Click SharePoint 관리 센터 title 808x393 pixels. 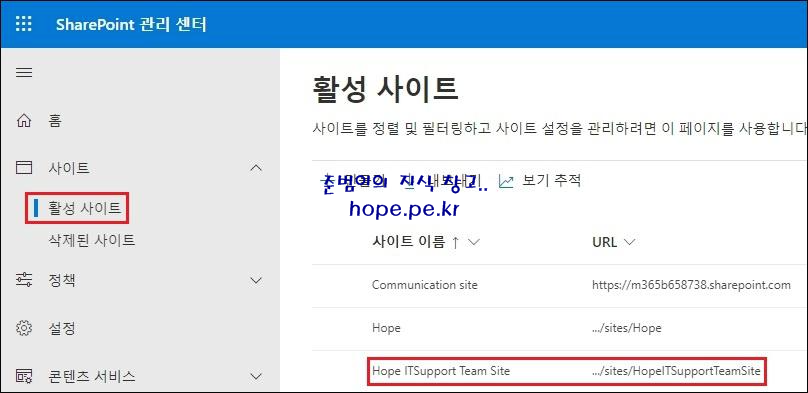131,24
